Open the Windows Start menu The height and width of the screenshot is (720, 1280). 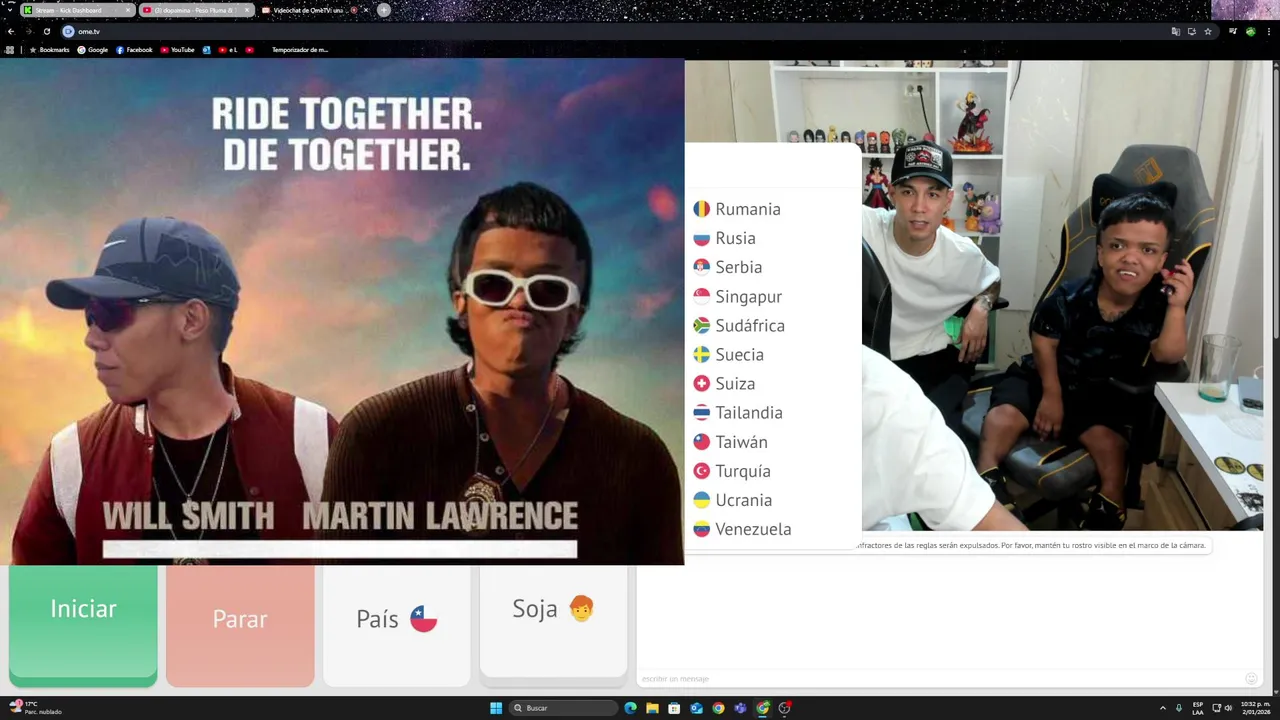(495, 708)
